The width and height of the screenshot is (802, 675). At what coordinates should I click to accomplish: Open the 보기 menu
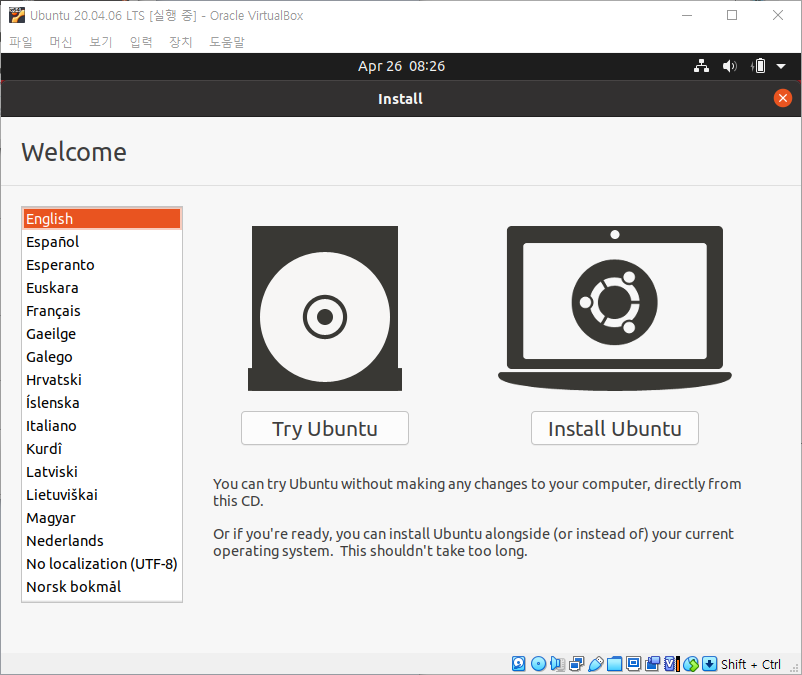(x=101, y=42)
